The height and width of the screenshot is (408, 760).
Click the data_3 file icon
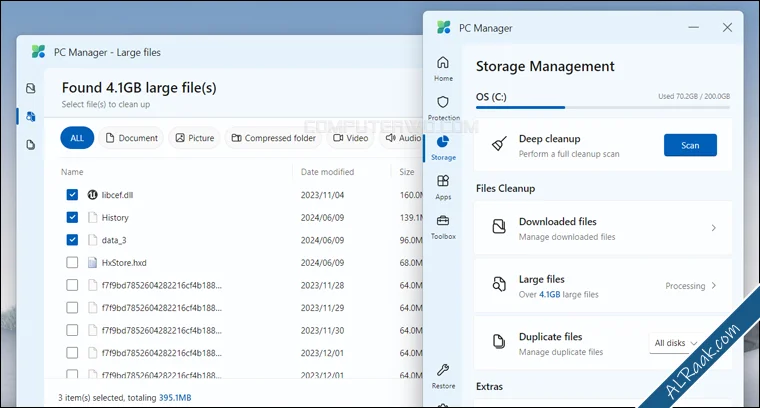pos(92,240)
